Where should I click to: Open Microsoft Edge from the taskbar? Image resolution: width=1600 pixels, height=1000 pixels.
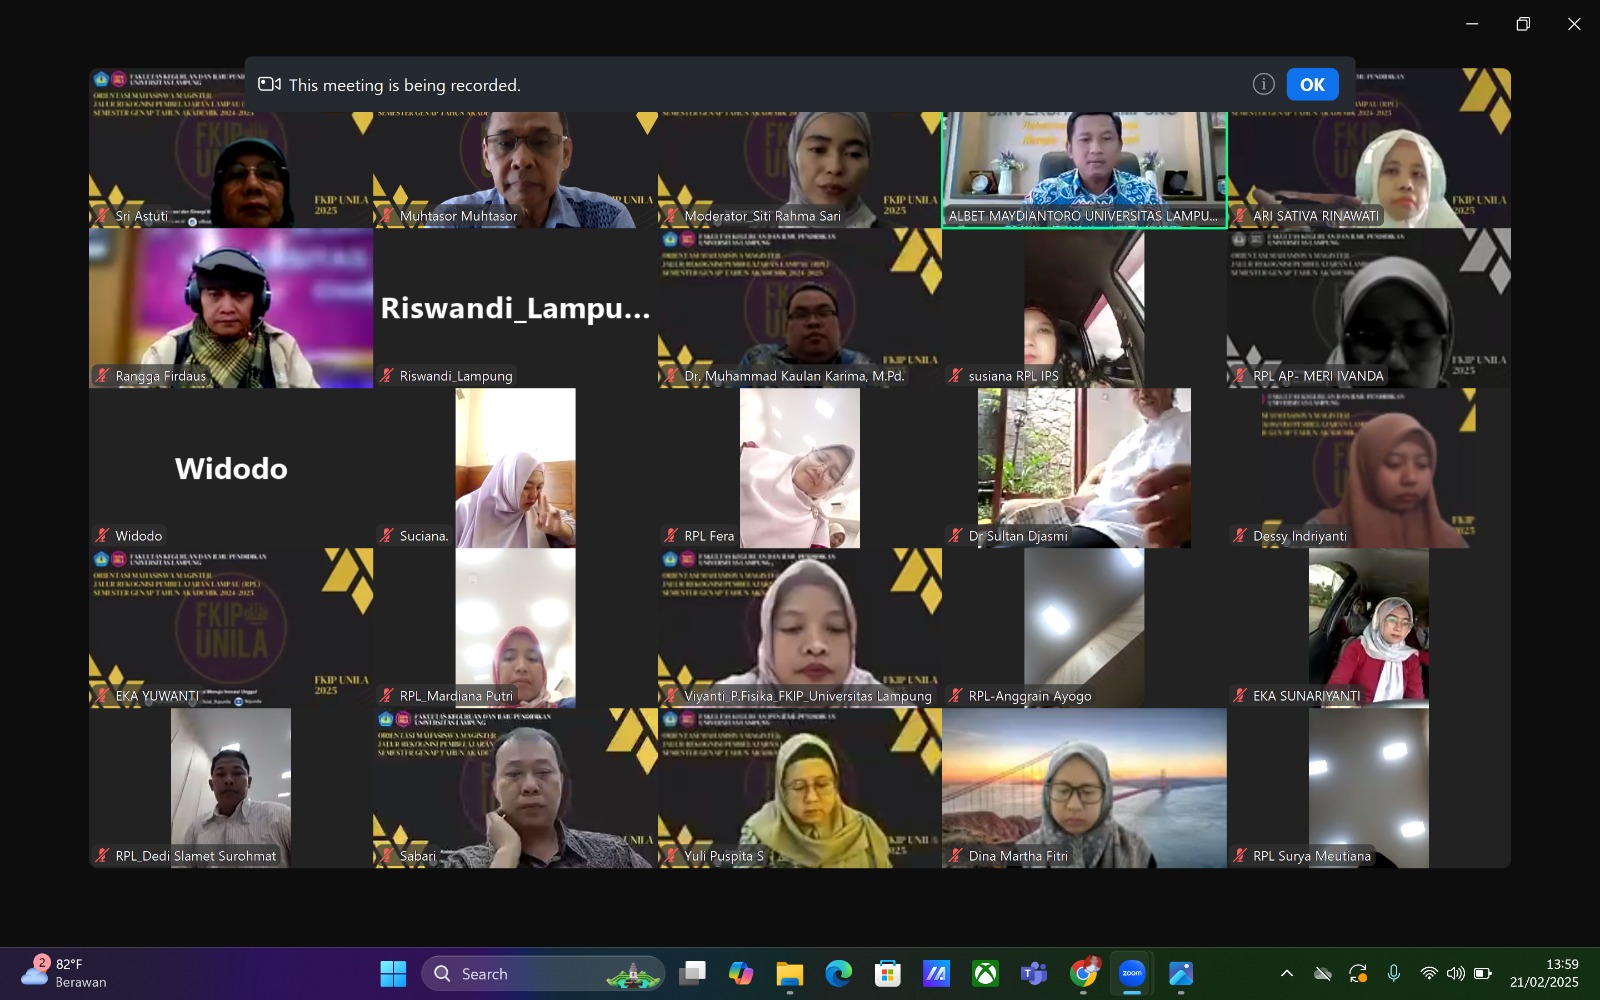(x=838, y=973)
